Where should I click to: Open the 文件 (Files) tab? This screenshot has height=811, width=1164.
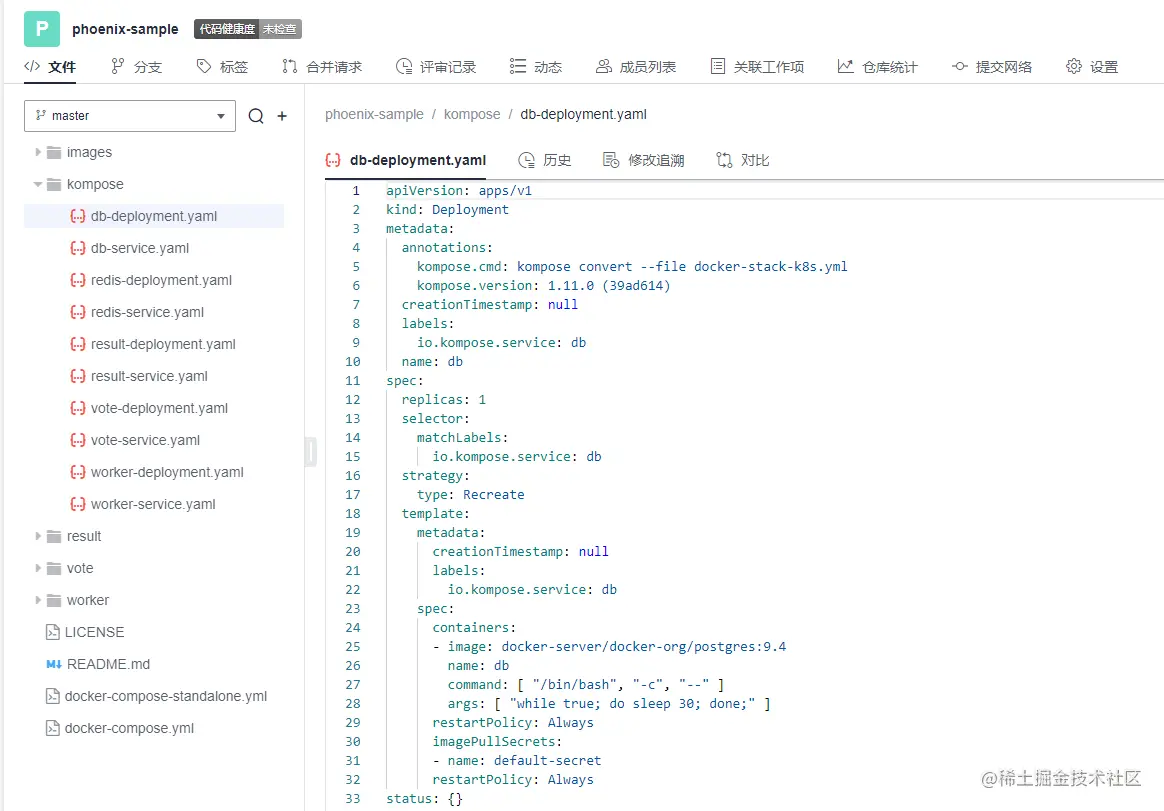[50, 67]
